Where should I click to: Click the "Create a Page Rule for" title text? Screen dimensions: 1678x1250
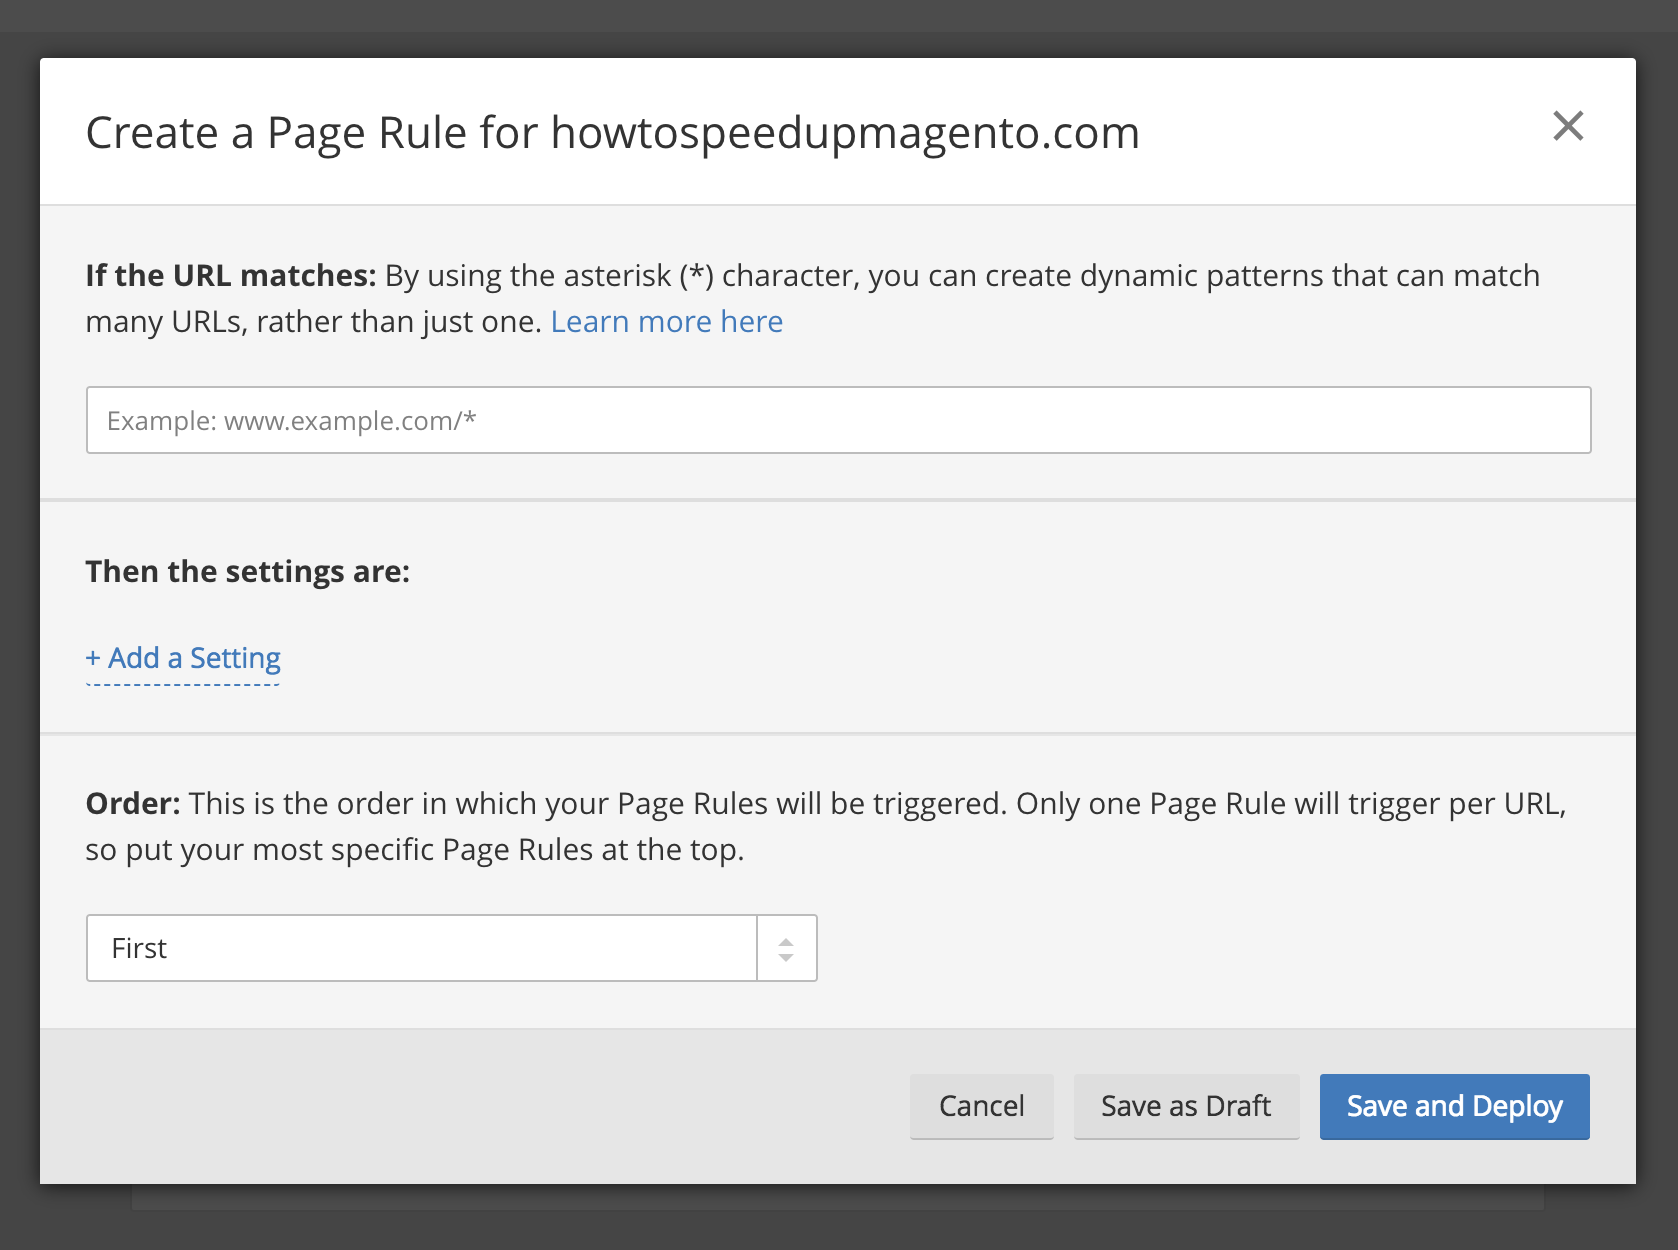pos(312,133)
